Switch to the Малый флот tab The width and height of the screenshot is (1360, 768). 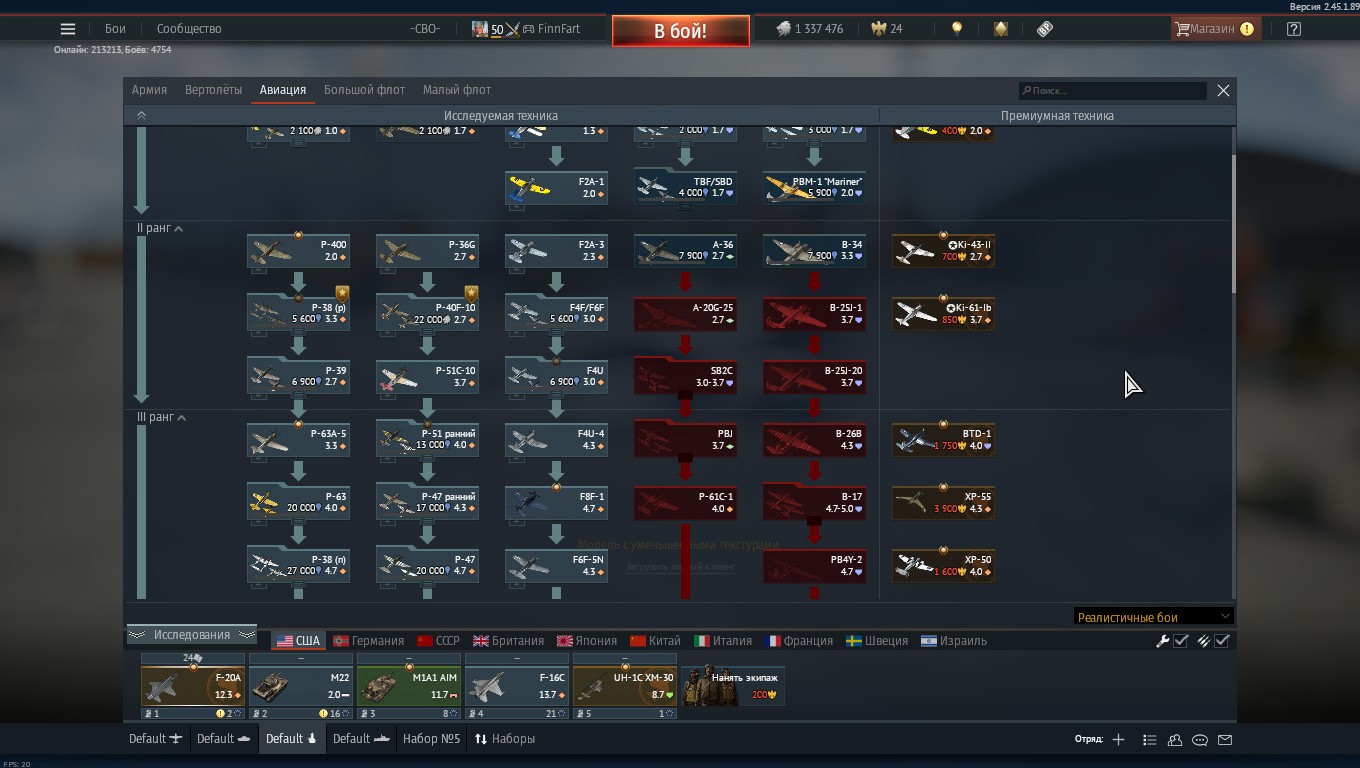pyautogui.click(x=456, y=90)
